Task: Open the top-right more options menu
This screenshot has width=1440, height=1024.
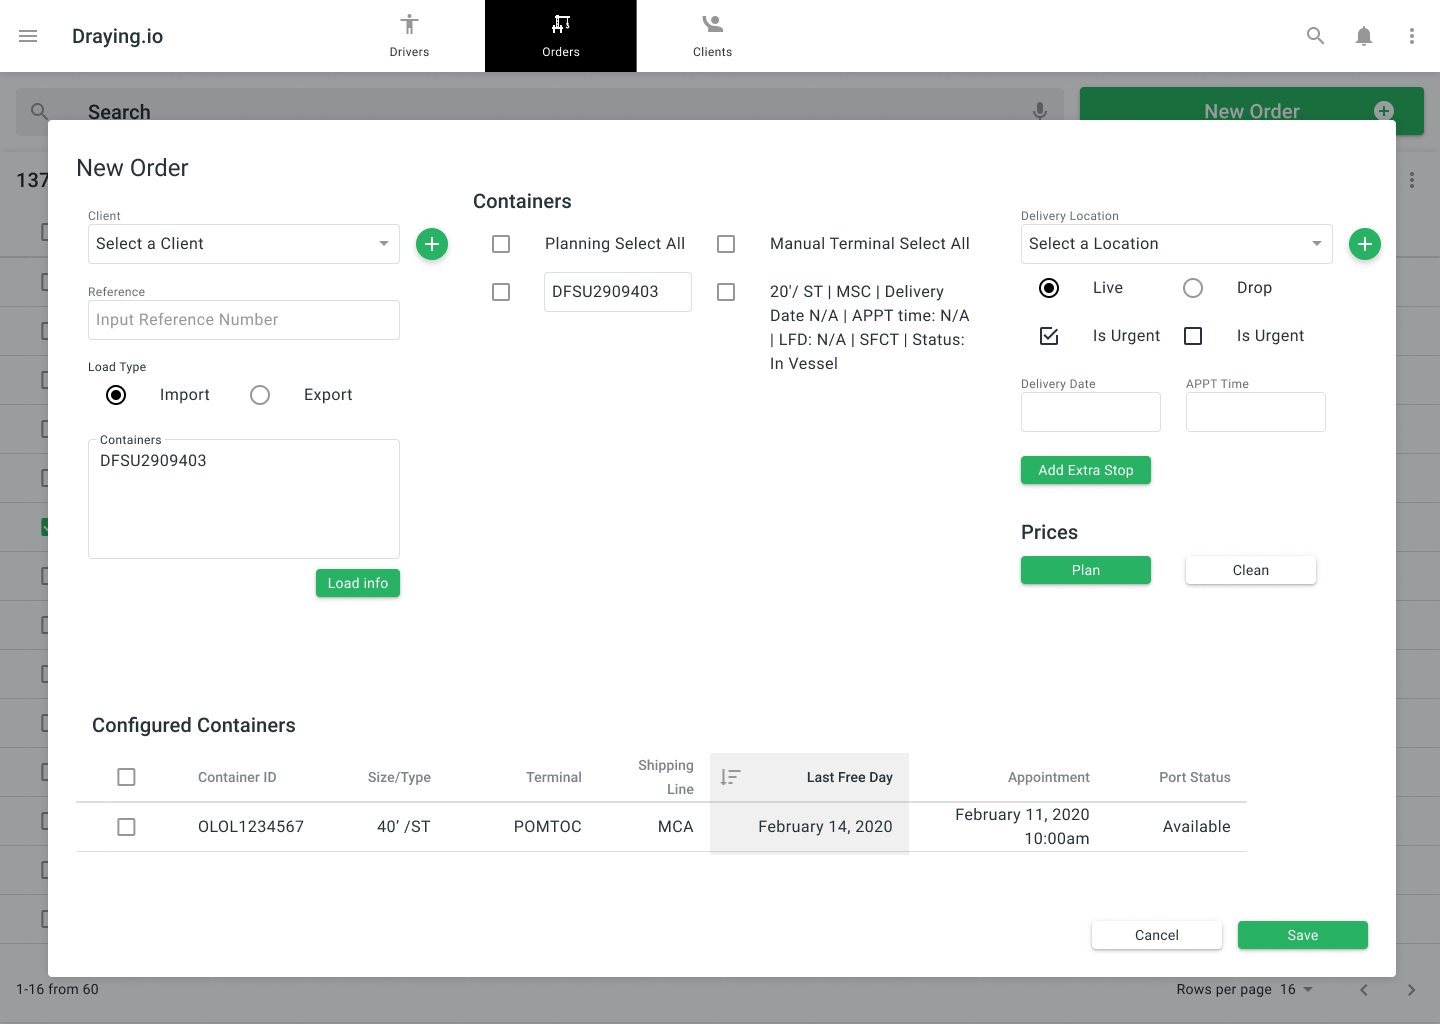Action: click(1411, 36)
